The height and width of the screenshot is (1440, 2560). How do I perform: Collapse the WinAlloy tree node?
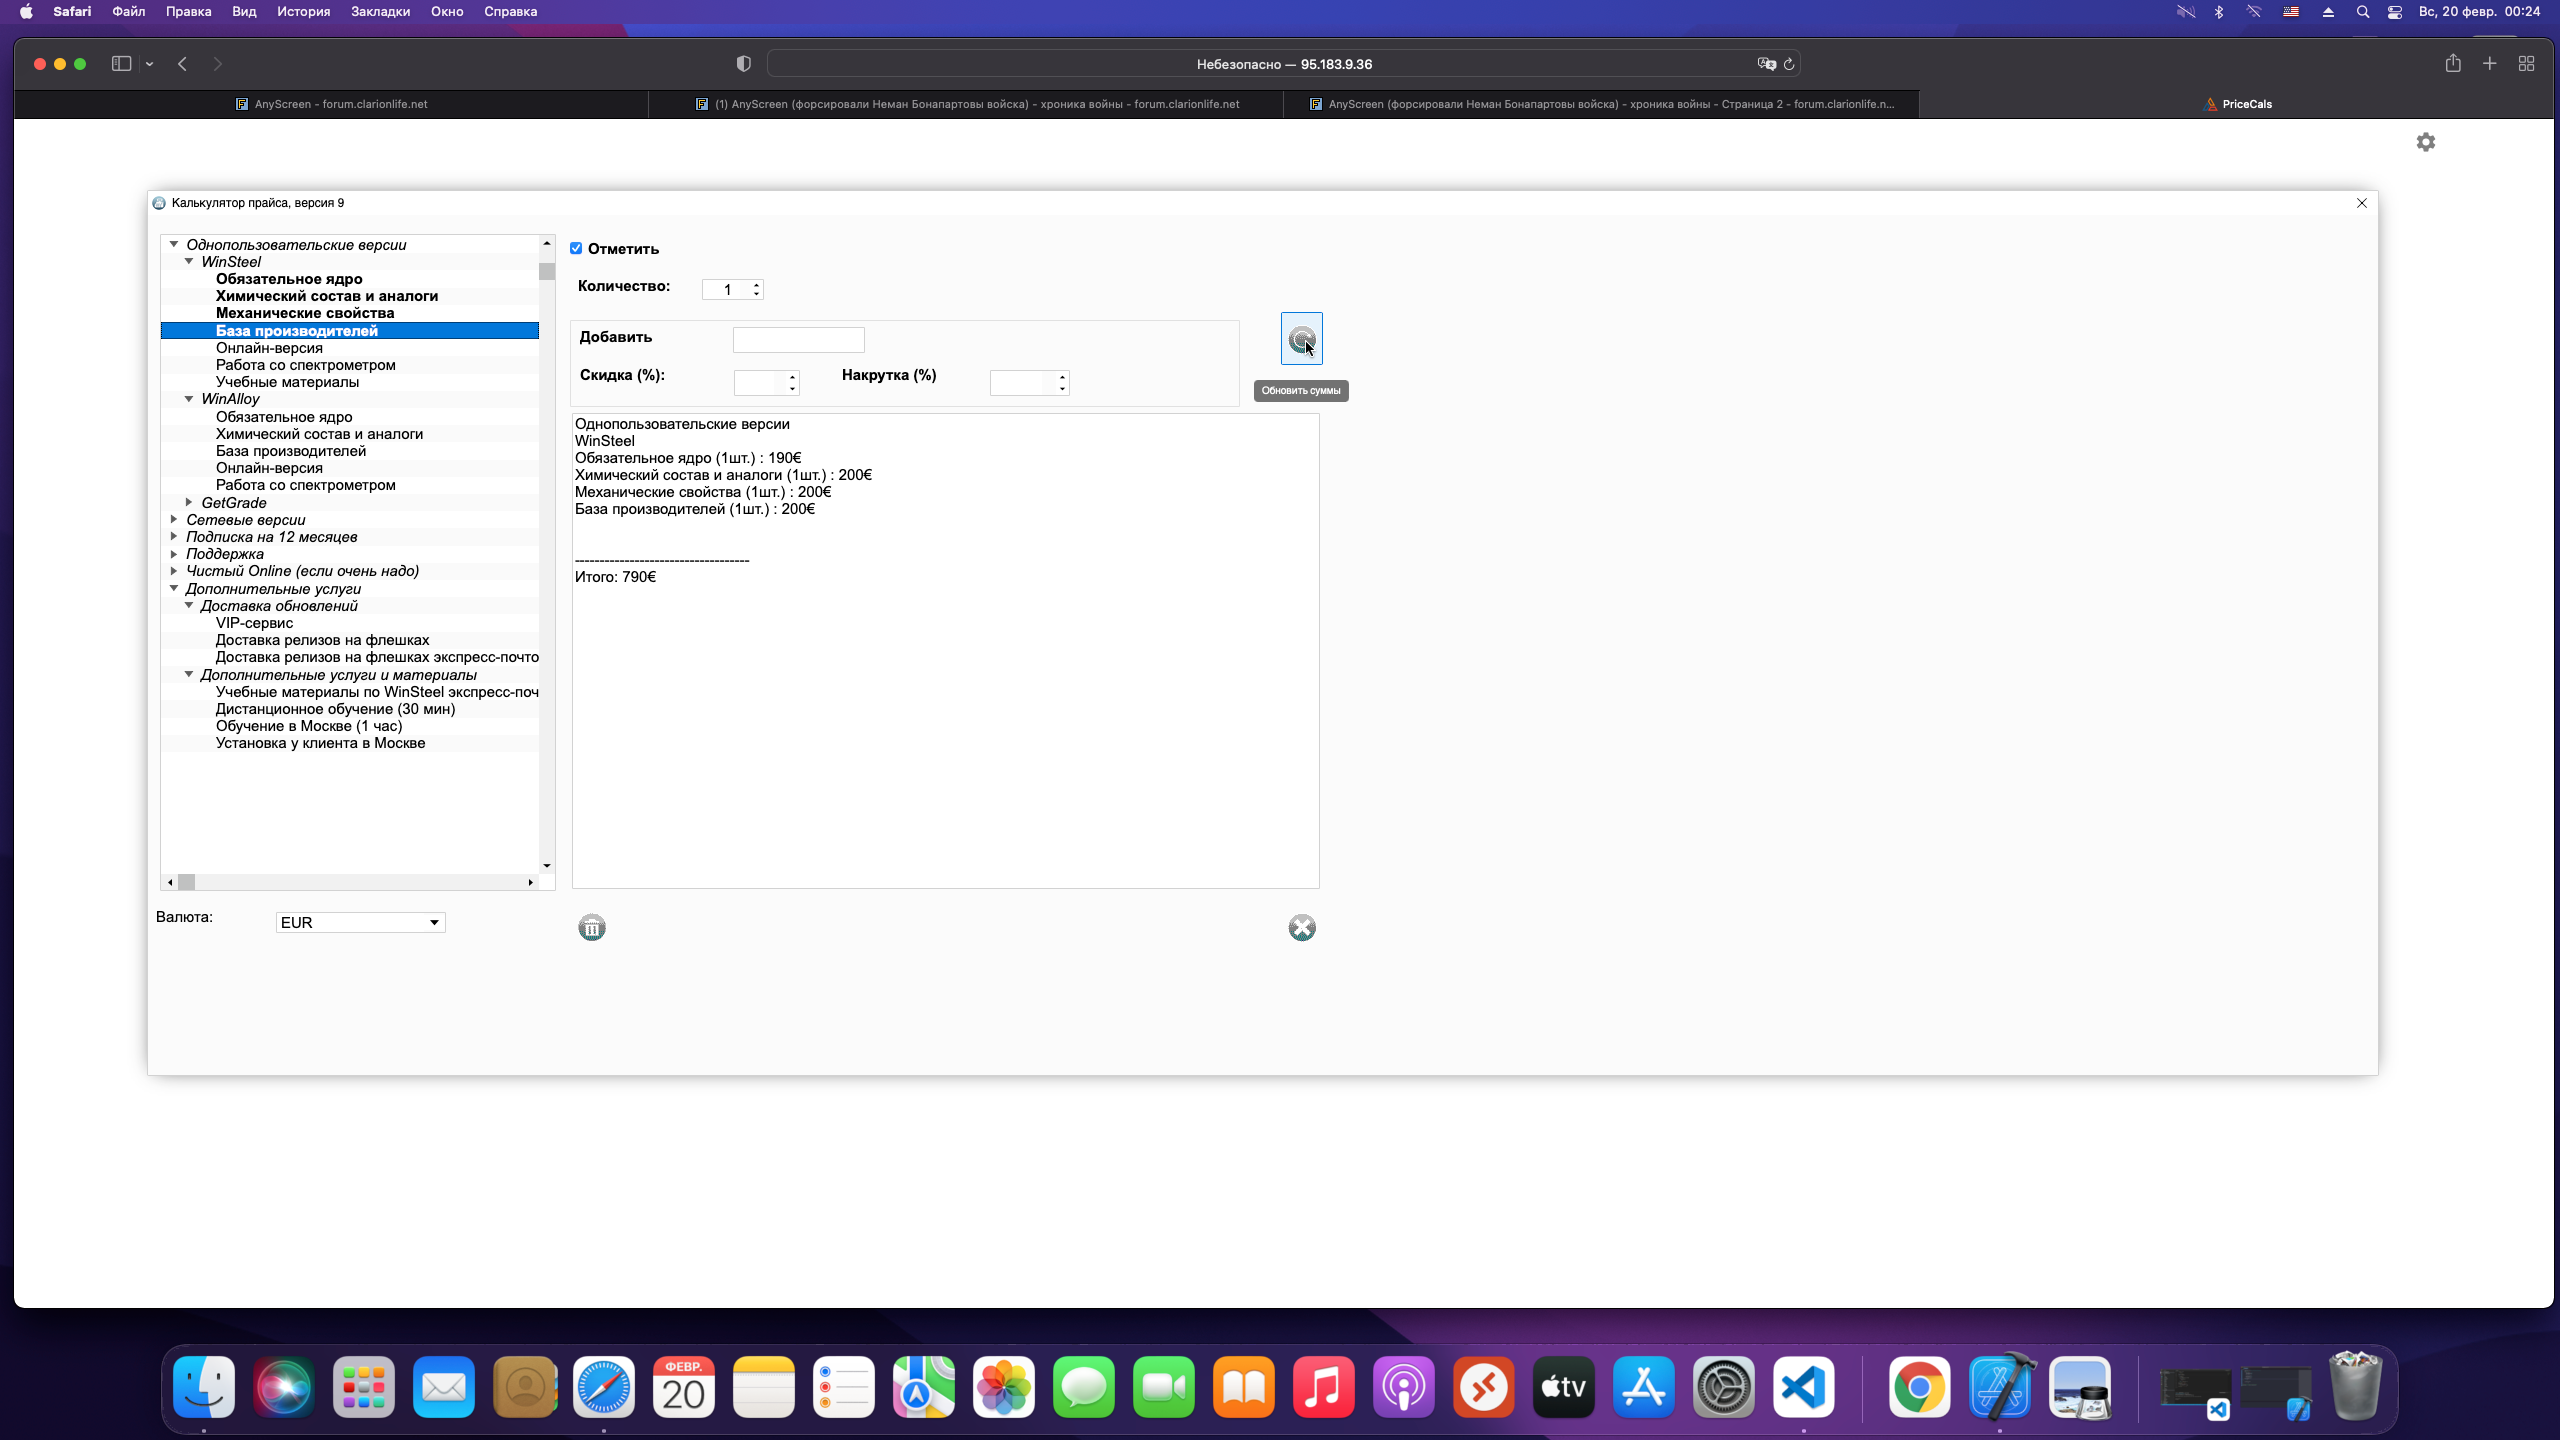point(189,399)
